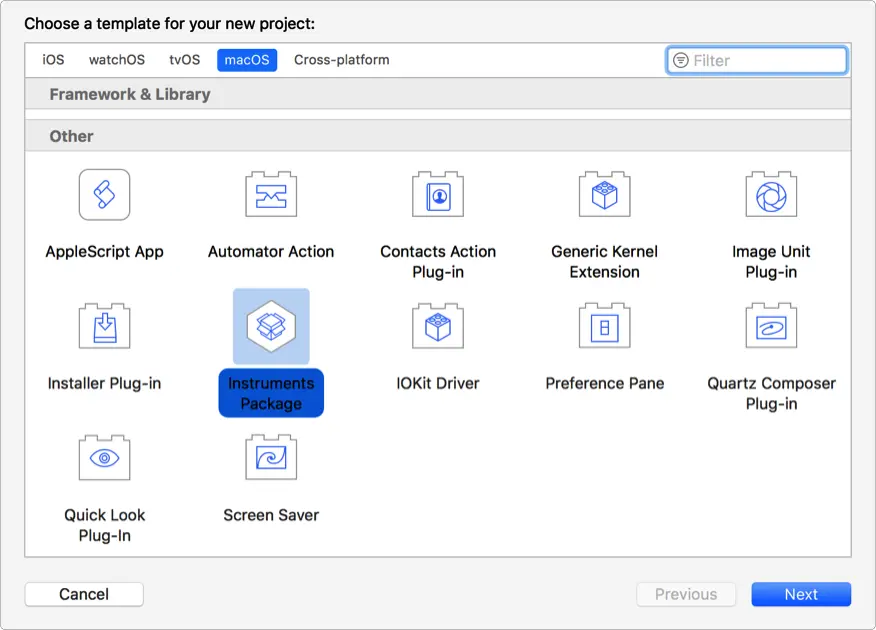Click the Other section header
The height and width of the screenshot is (630, 876).
438,136
